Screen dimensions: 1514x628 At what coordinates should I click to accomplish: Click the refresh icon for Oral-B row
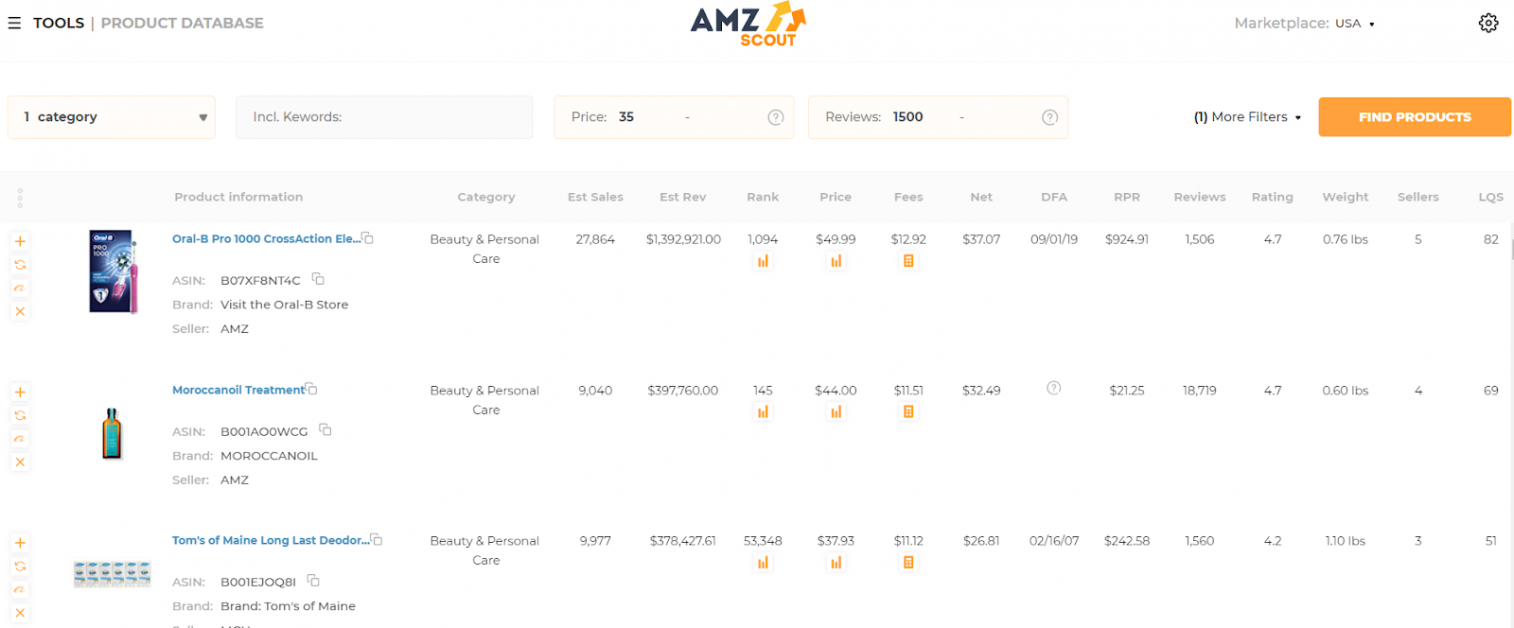(20, 264)
